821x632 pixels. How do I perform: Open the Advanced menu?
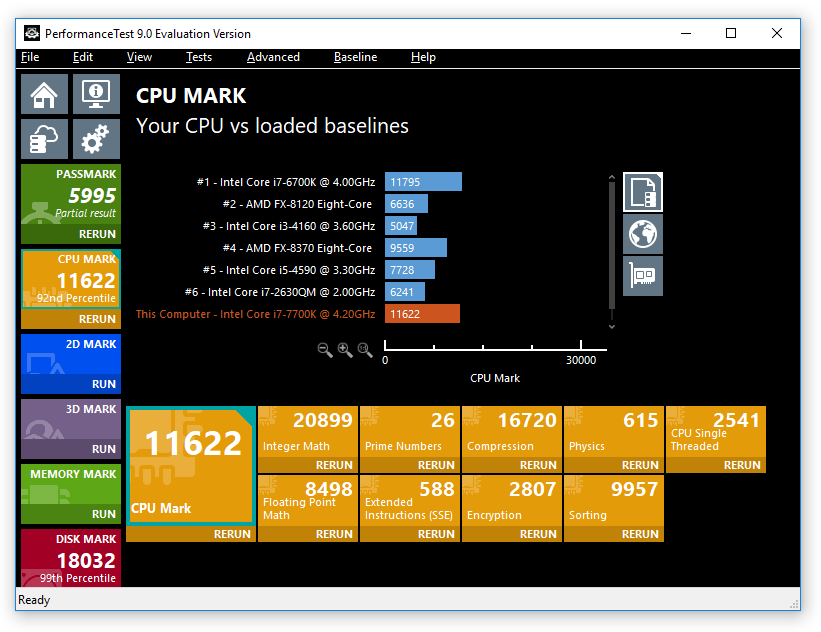pos(273,57)
